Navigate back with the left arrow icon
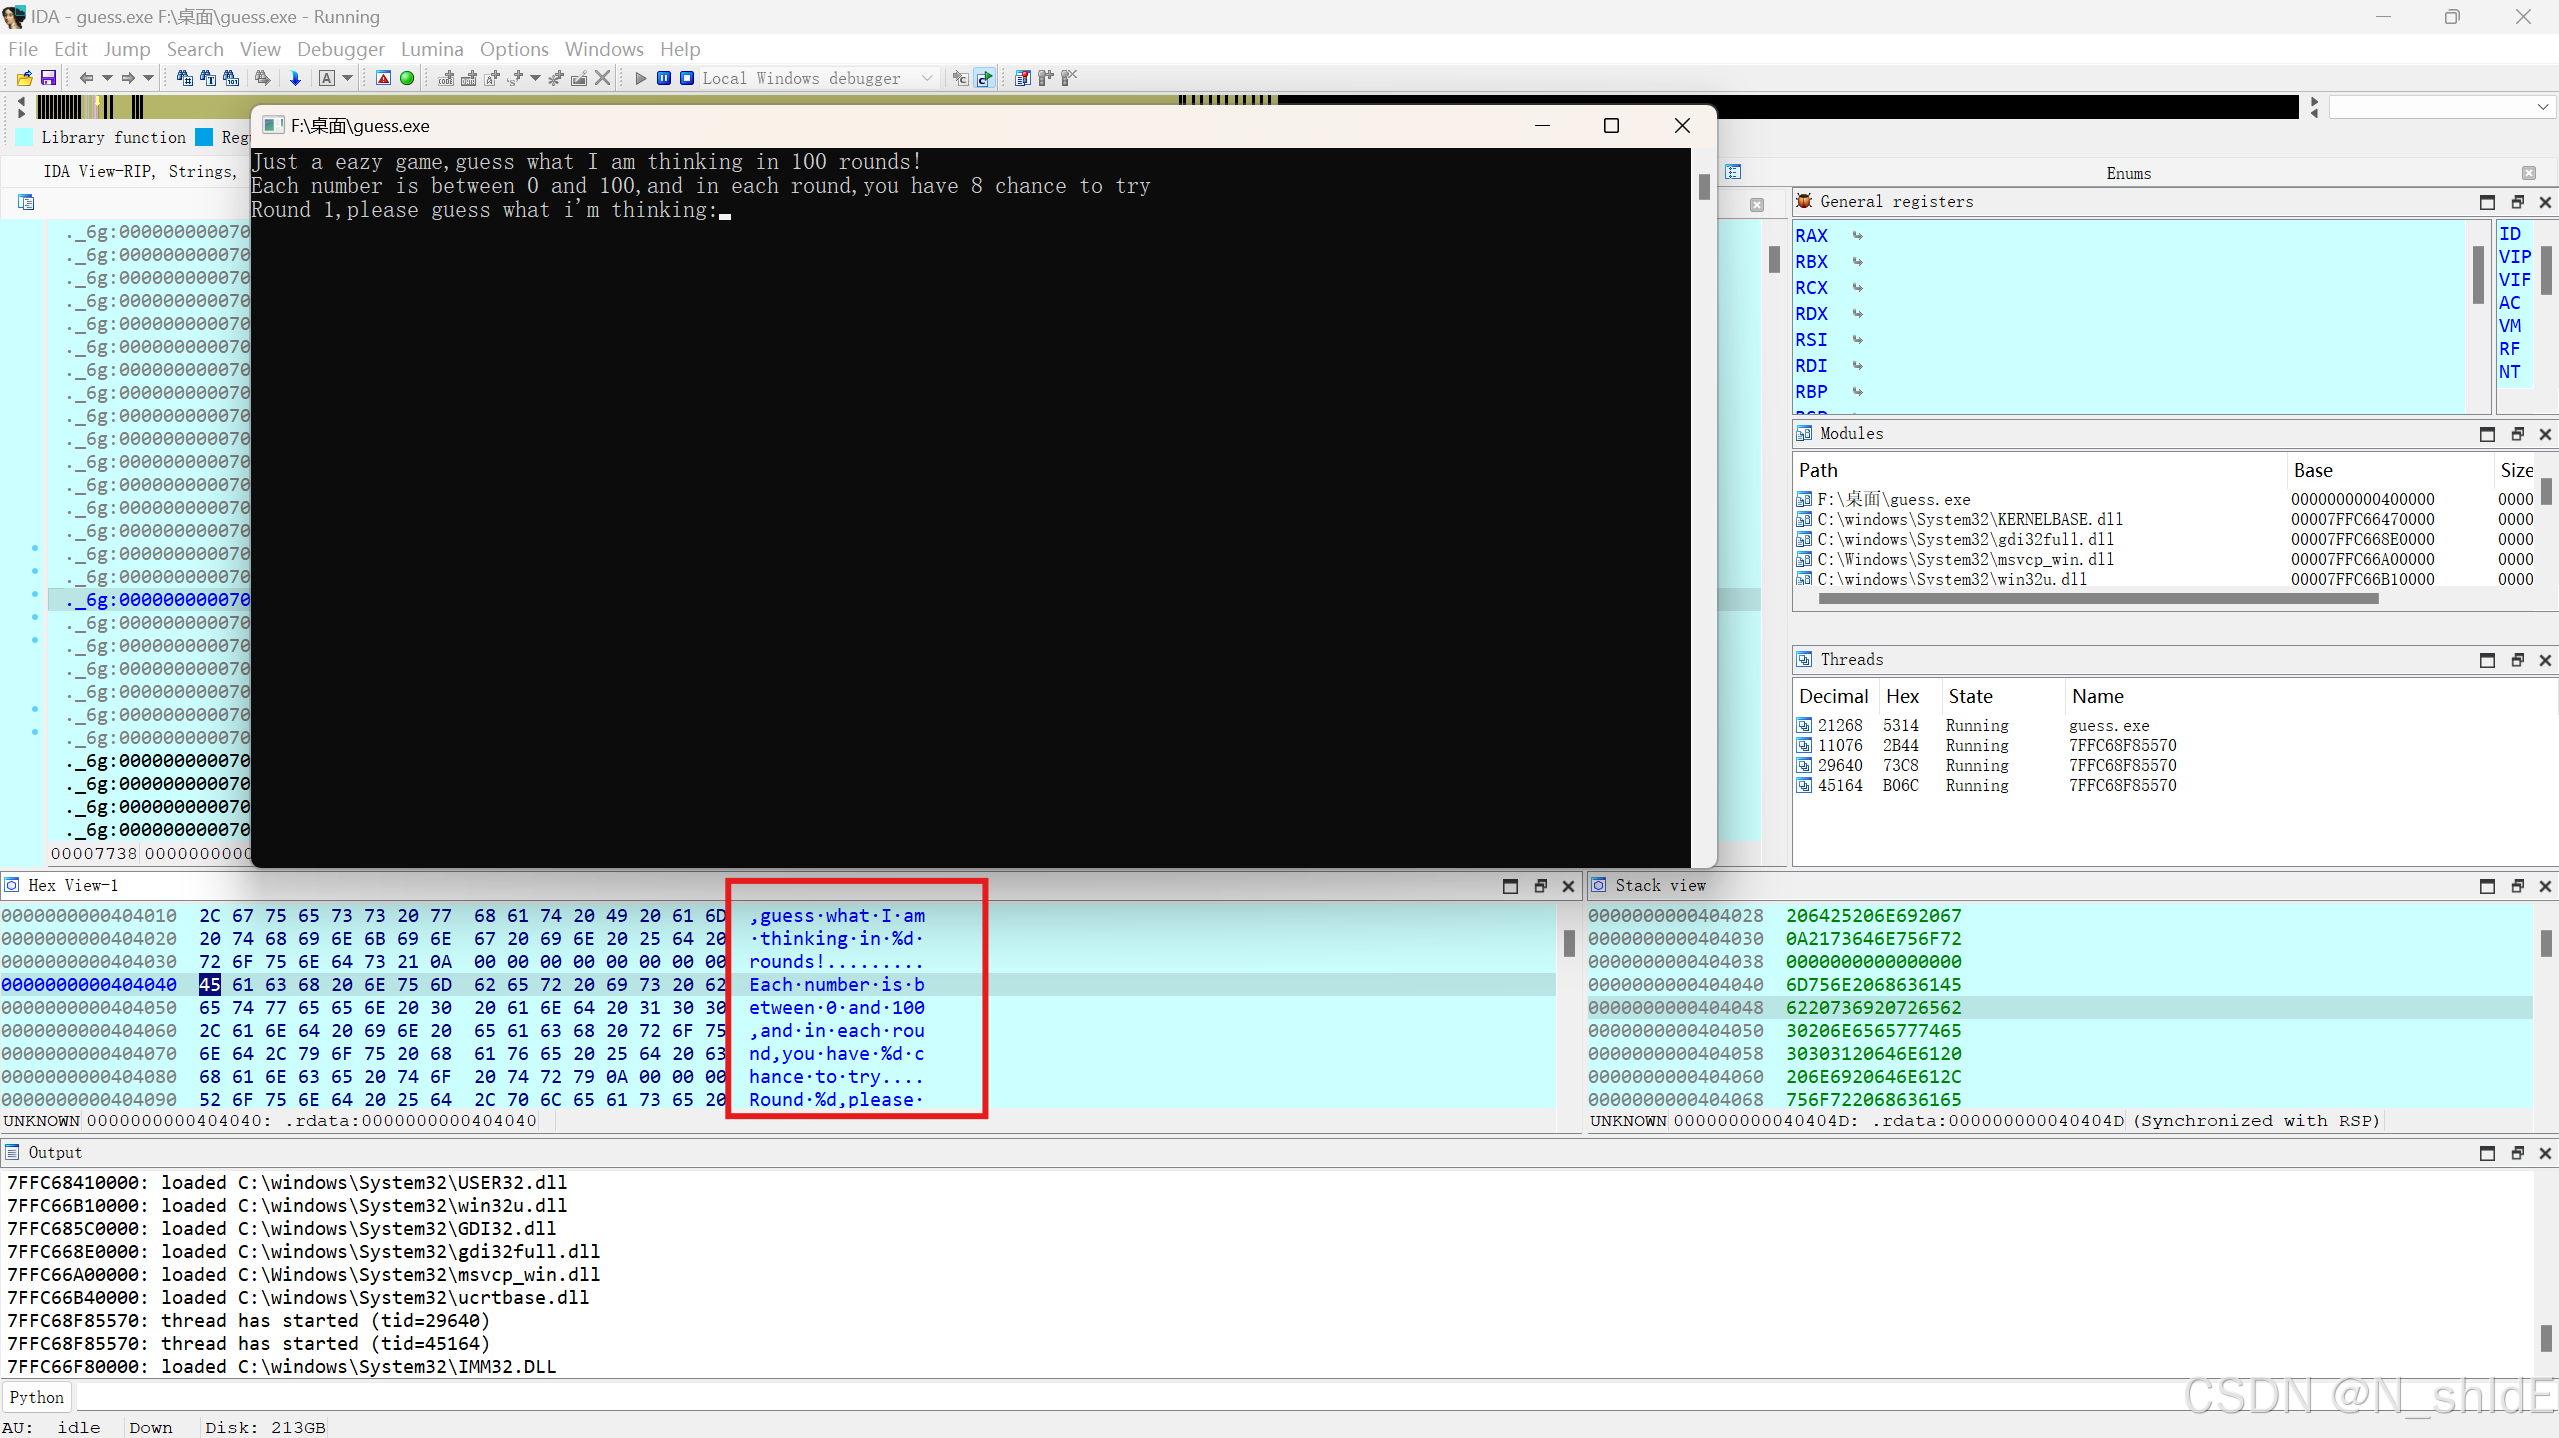This screenshot has height=1438, width=2559. [88, 78]
